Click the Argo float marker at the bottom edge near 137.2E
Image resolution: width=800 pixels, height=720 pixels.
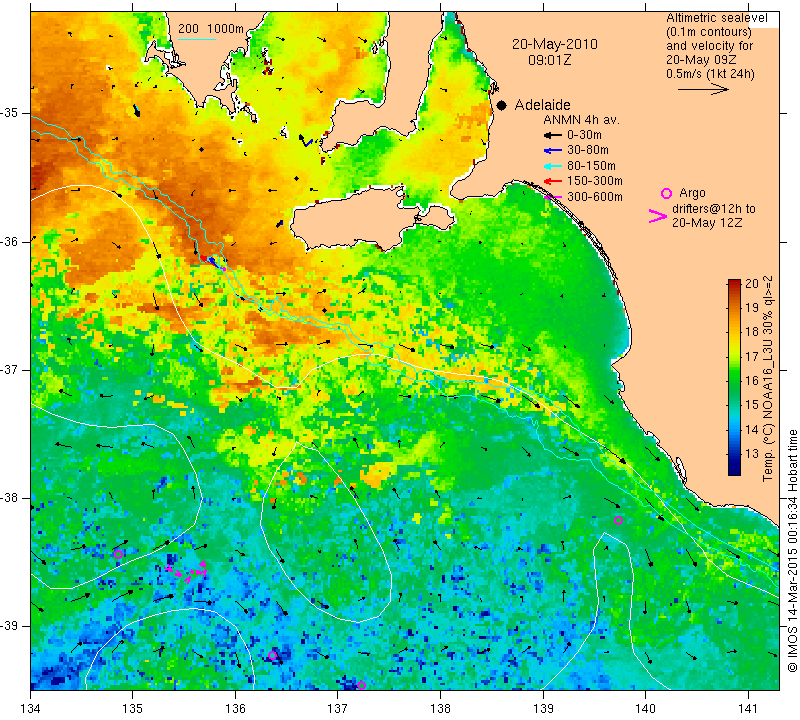pos(361,685)
